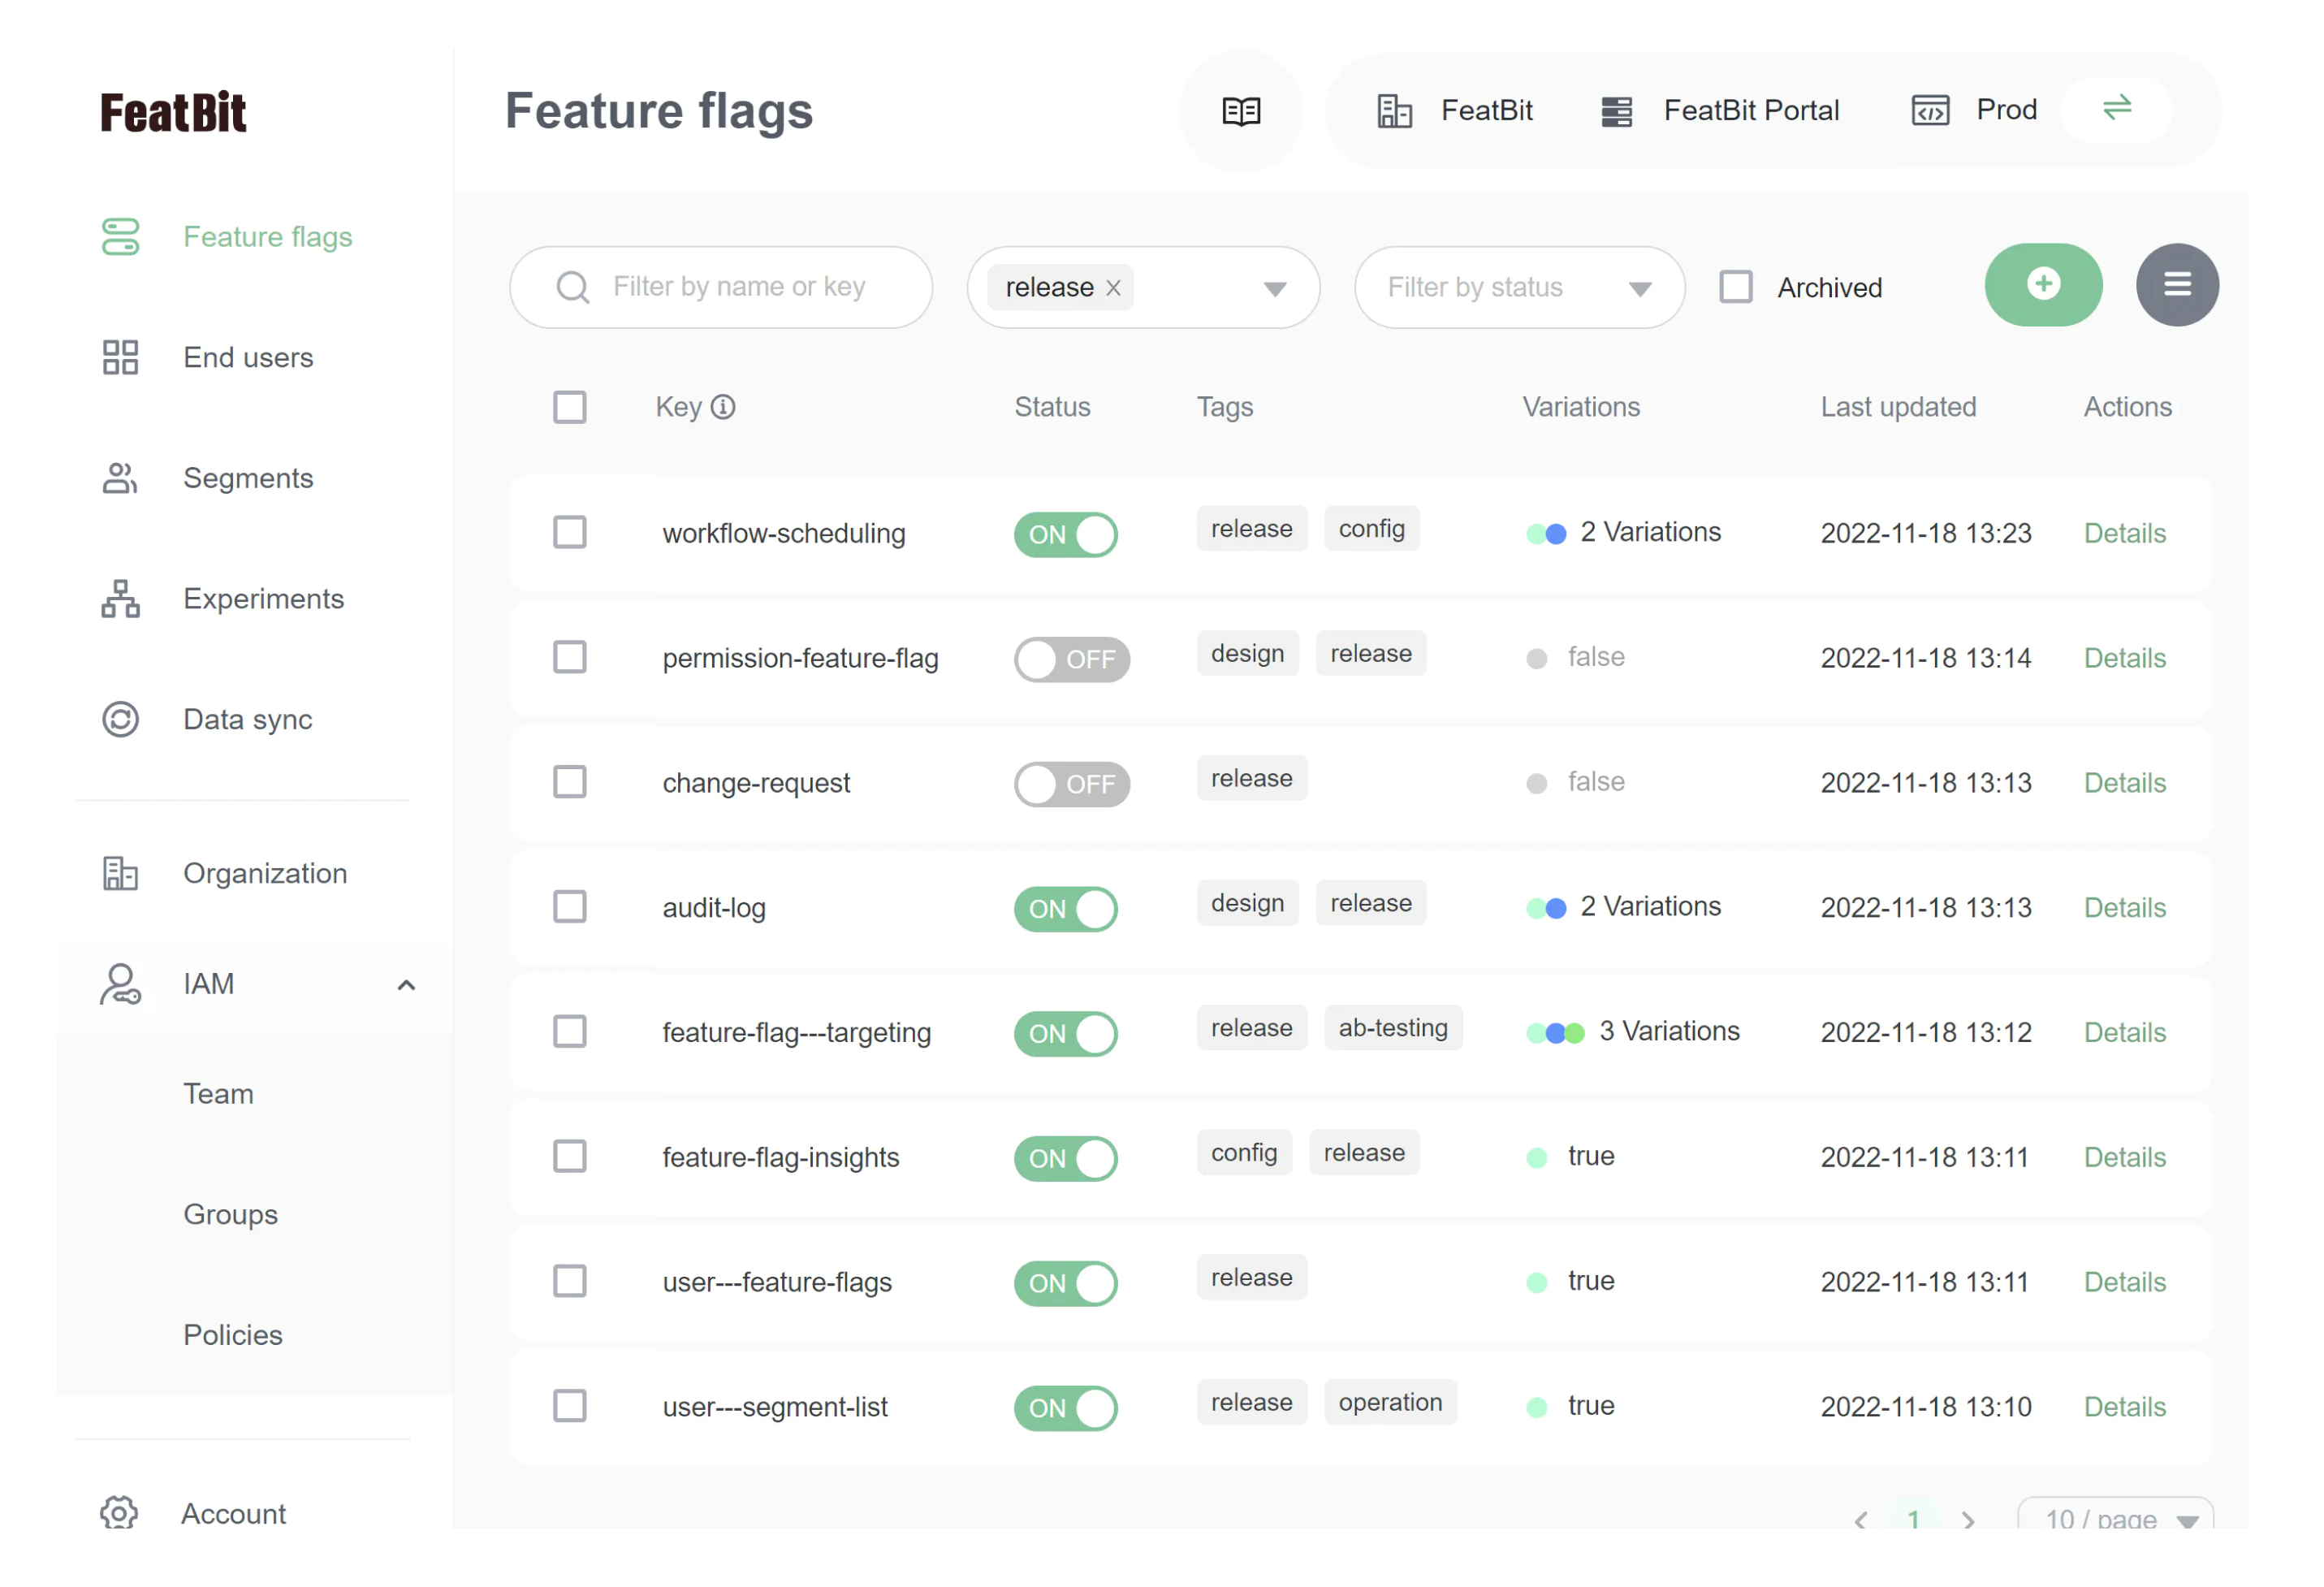Viewport: 2324px width, 1587px height.
Task: Click the IAM user key icon
Action: (120, 984)
